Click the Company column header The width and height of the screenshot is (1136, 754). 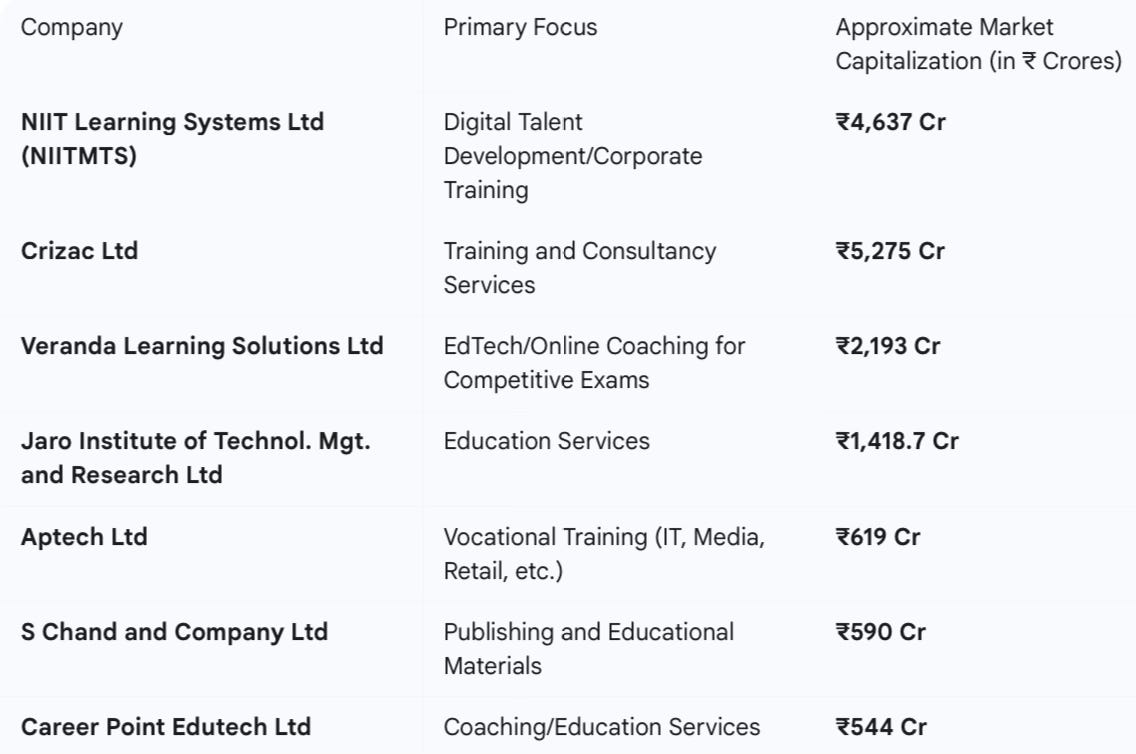pos(72,28)
